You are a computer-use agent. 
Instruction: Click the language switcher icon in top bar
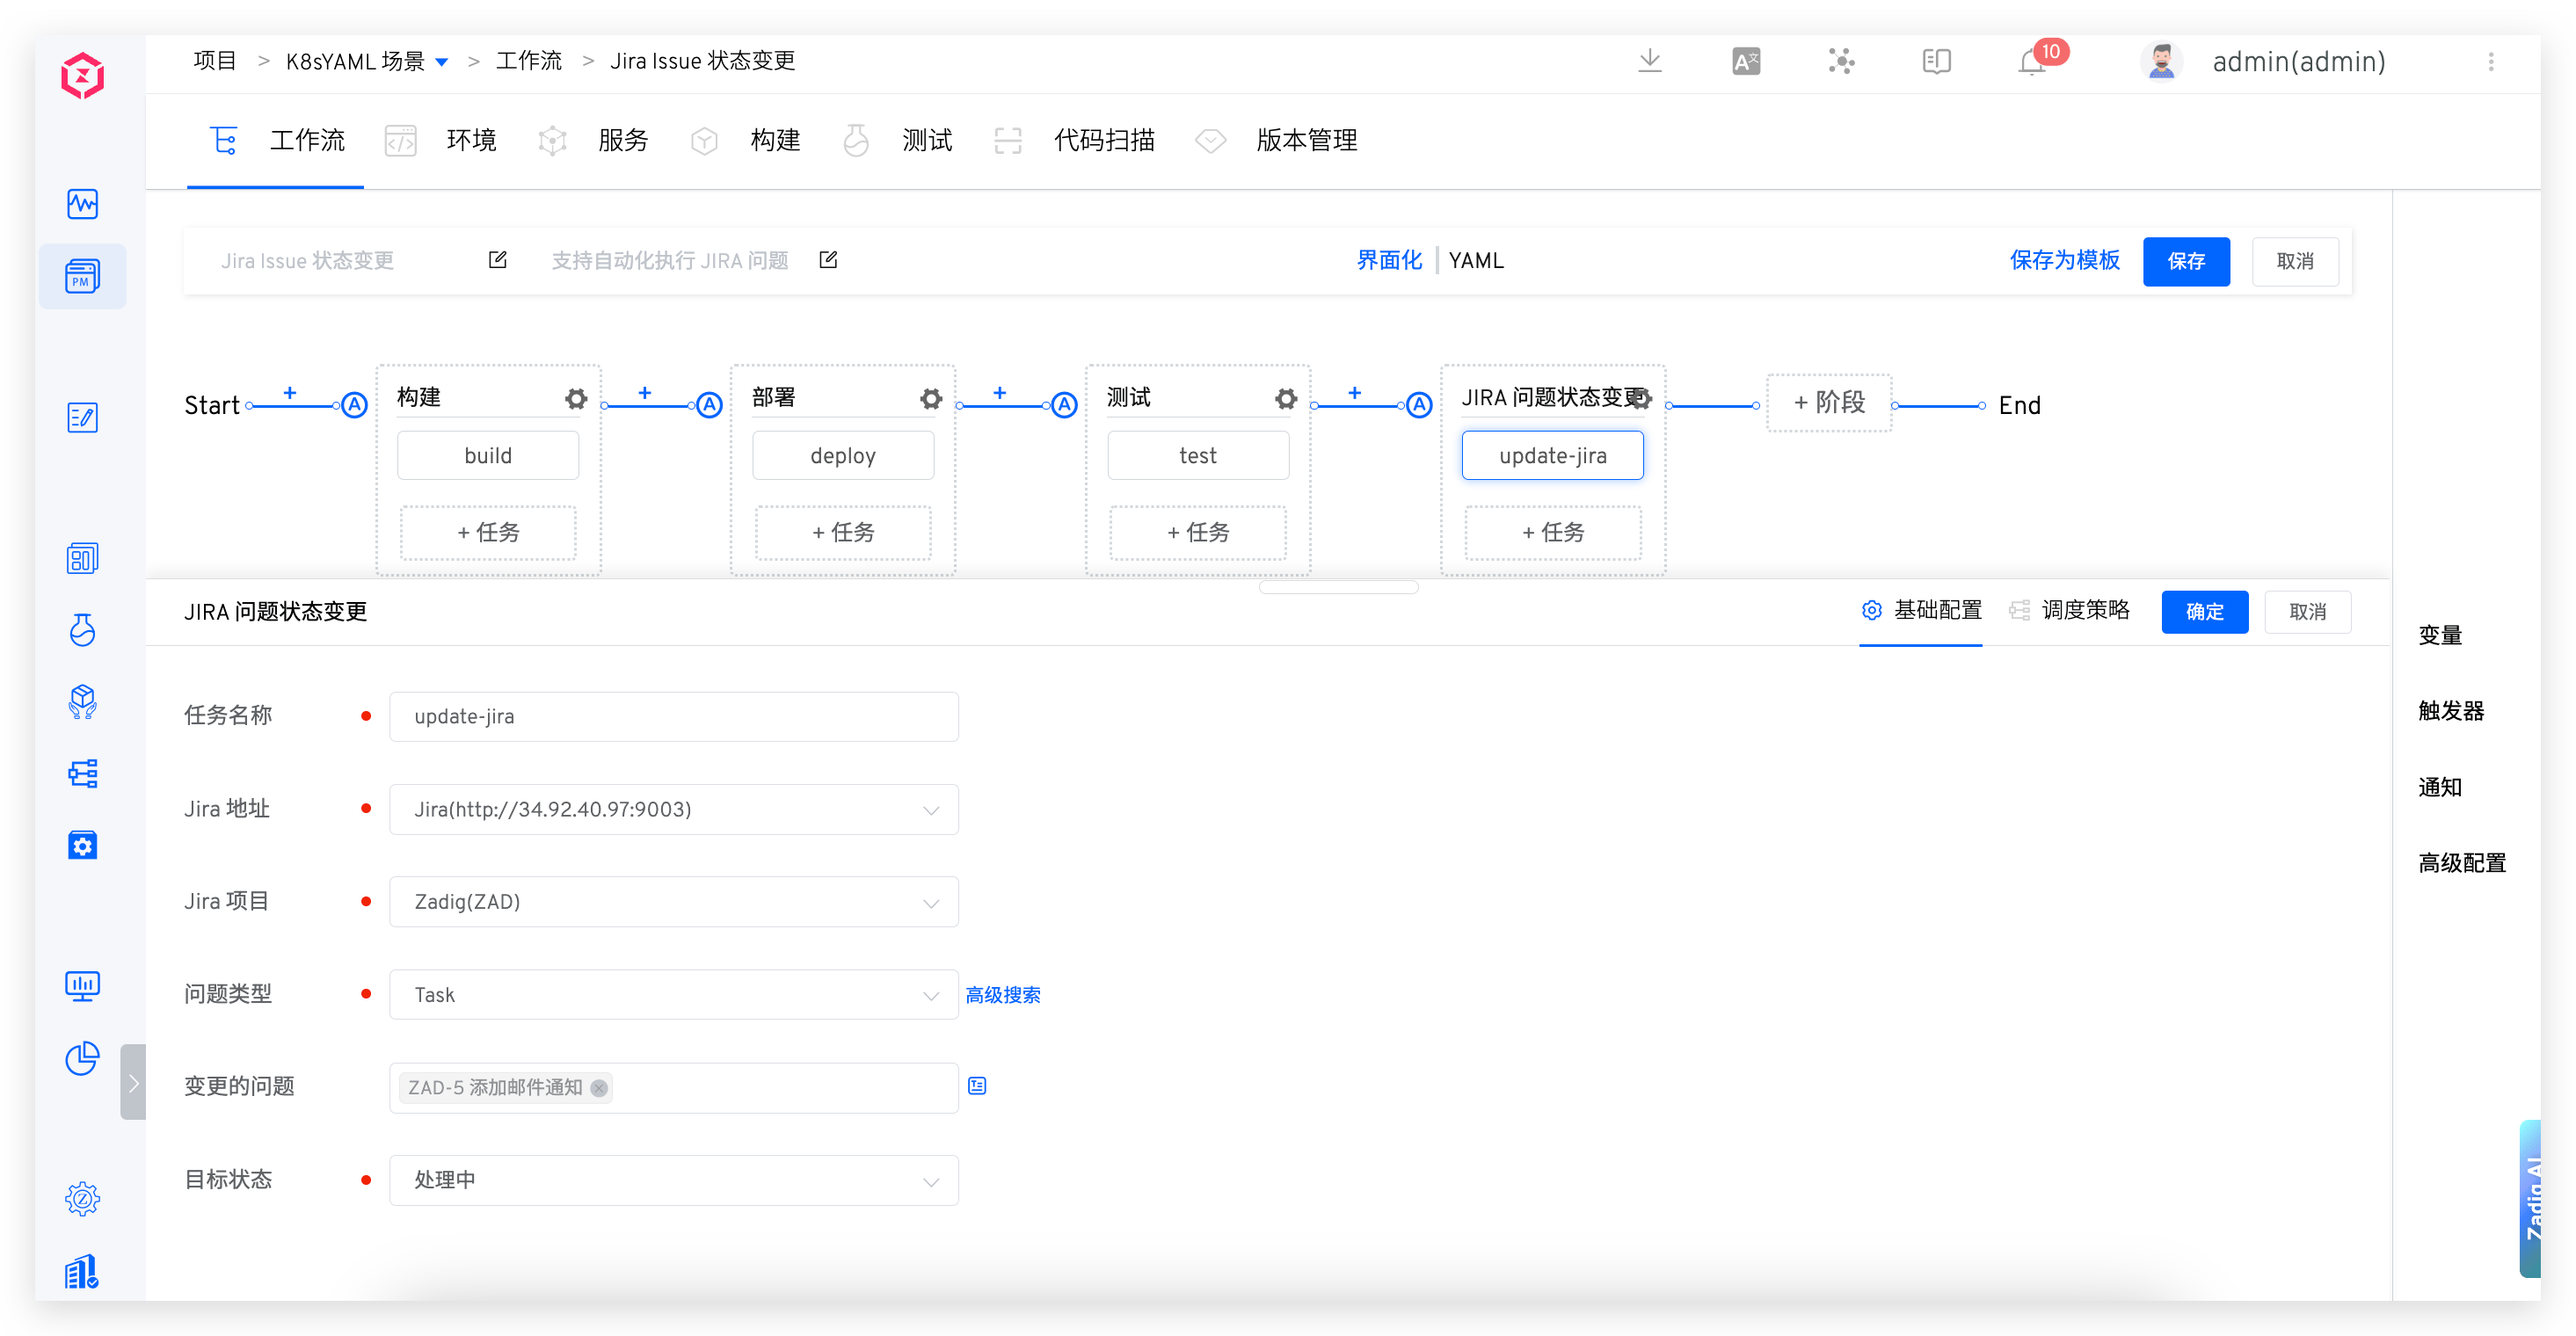(x=1745, y=61)
